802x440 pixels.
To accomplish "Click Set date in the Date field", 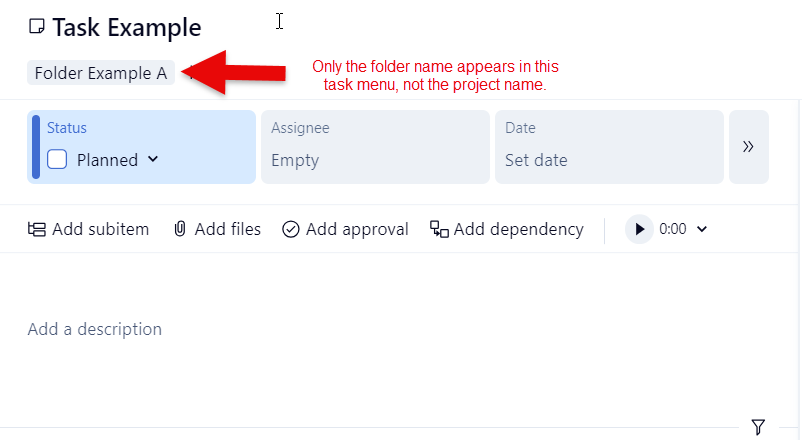I will (536, 160).
